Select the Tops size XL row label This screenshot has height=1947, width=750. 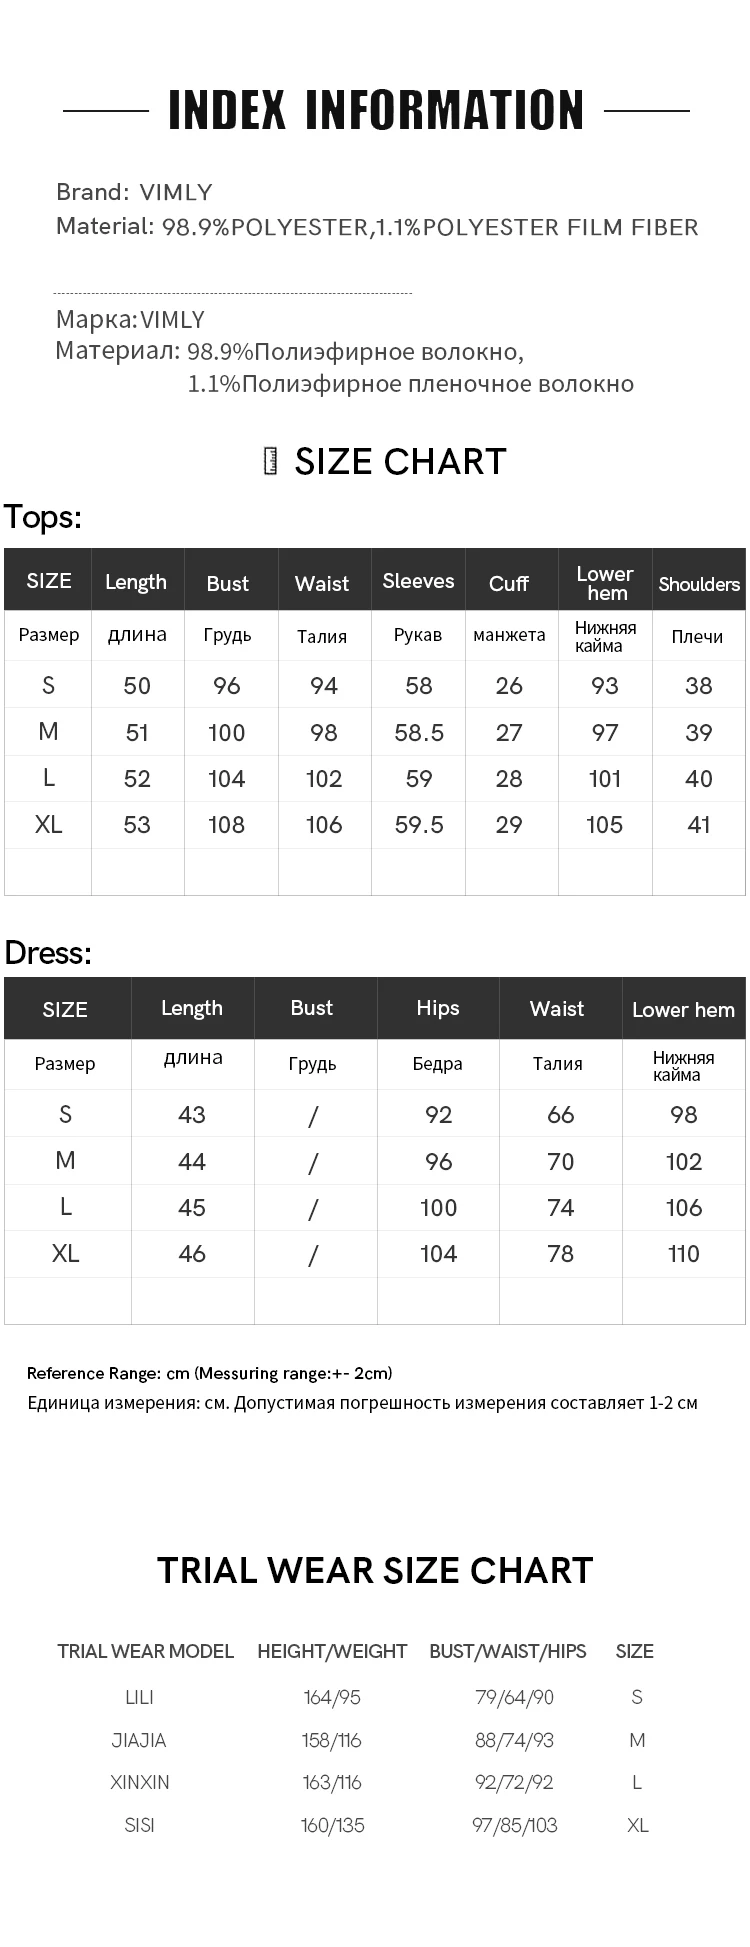pos(48,824)
